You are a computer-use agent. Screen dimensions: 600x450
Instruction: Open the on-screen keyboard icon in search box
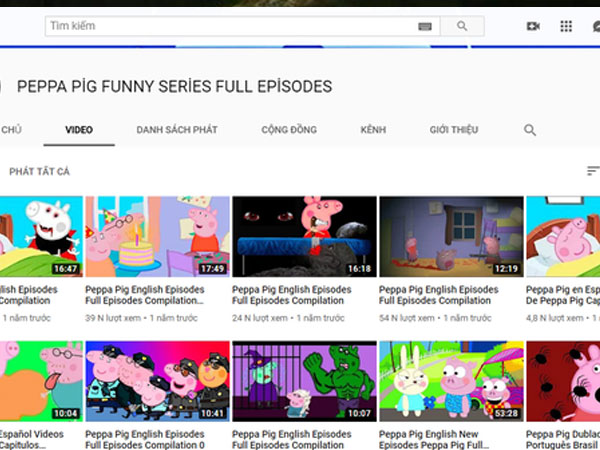tap(425, 26)
